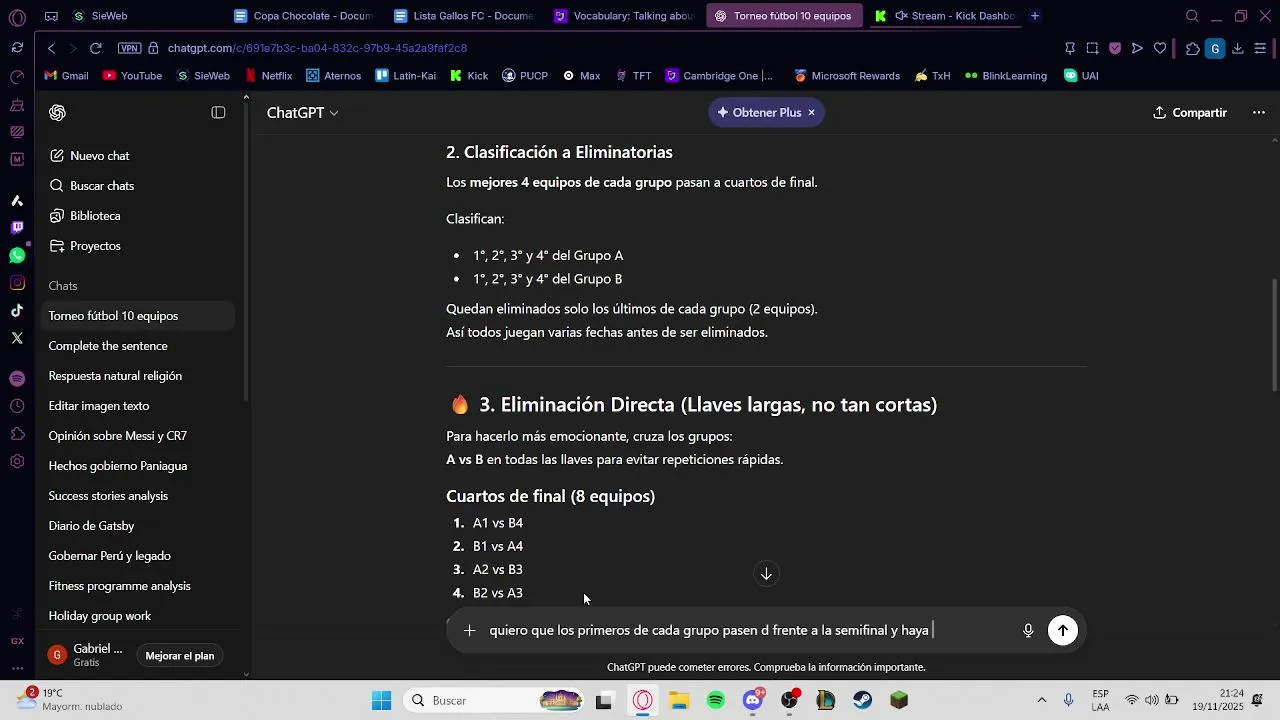Open browser history clock icon in sidebar

tap(17, 406)
